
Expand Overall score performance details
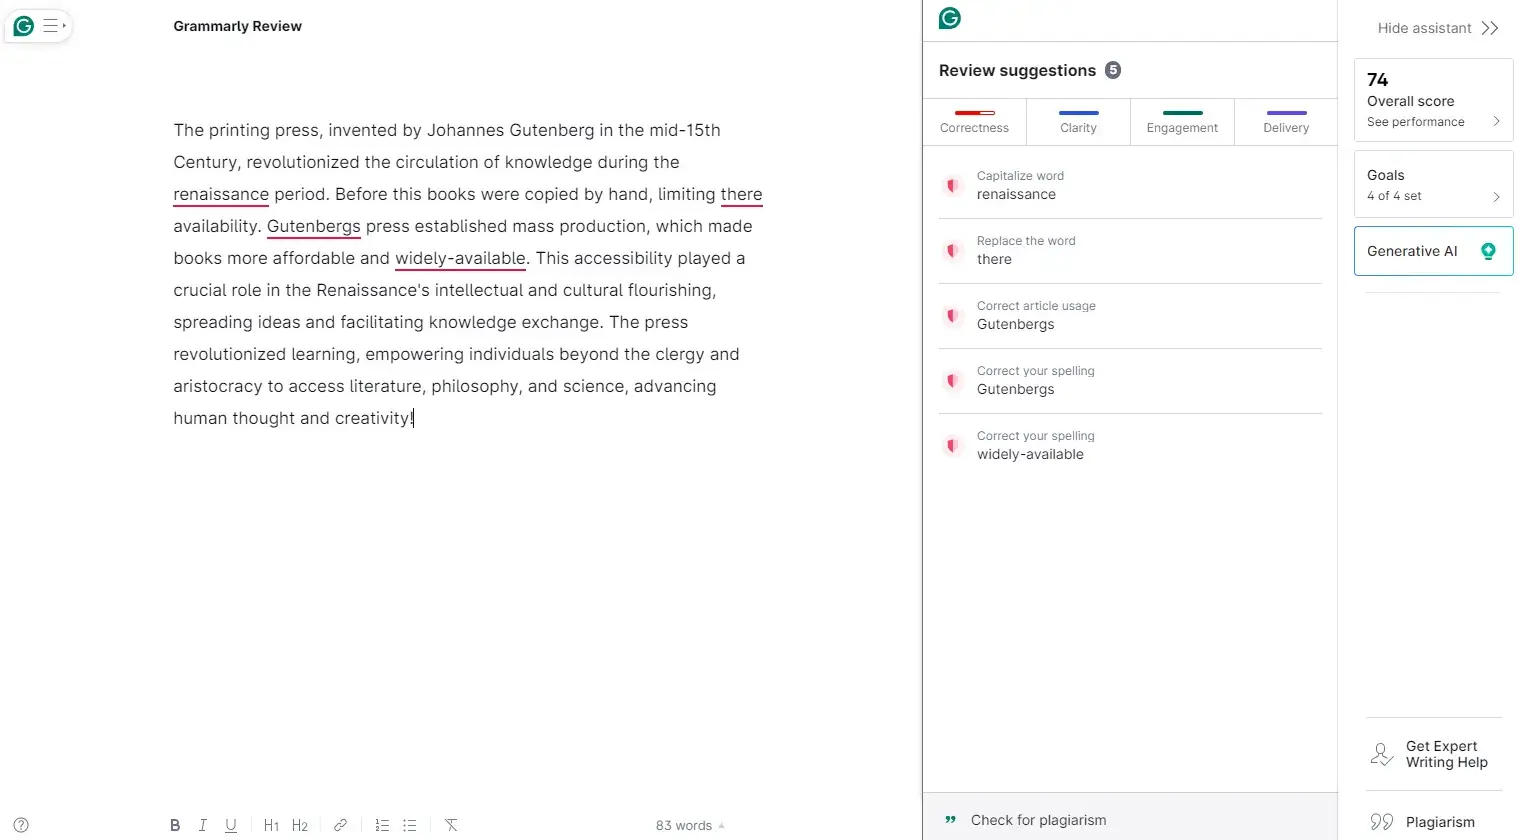(x=1432, y=101)
